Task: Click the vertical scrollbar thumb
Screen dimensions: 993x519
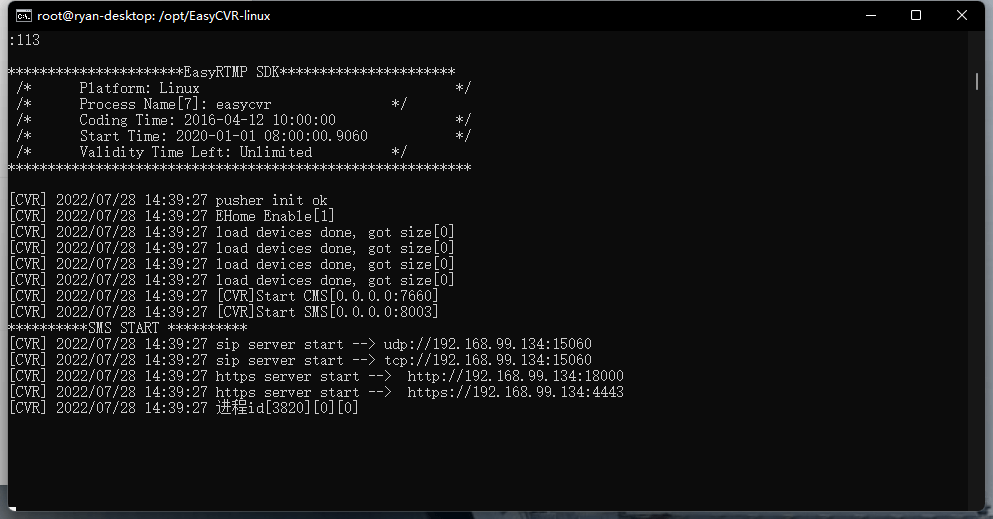Action: 977,81
